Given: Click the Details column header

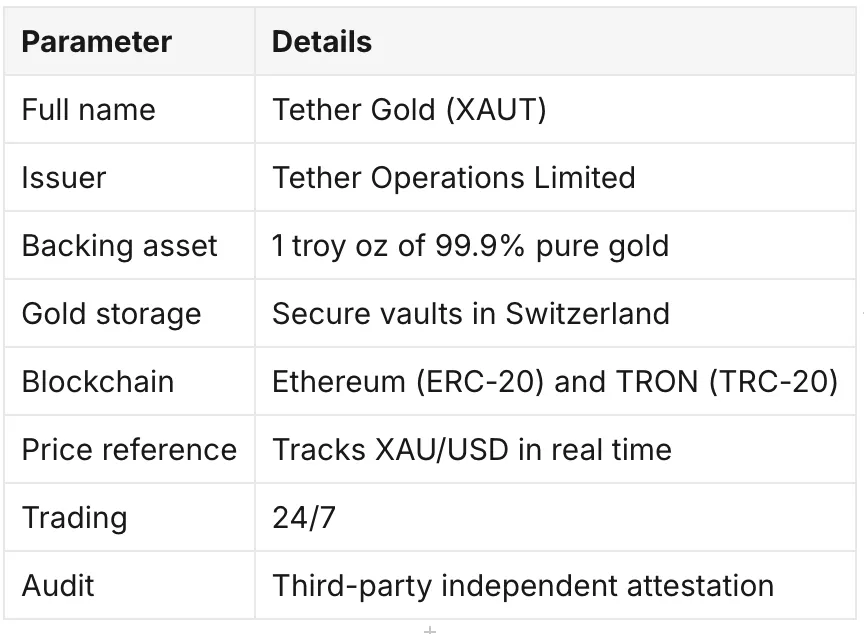Looking at the screenshot, I should tap(555, 41).
